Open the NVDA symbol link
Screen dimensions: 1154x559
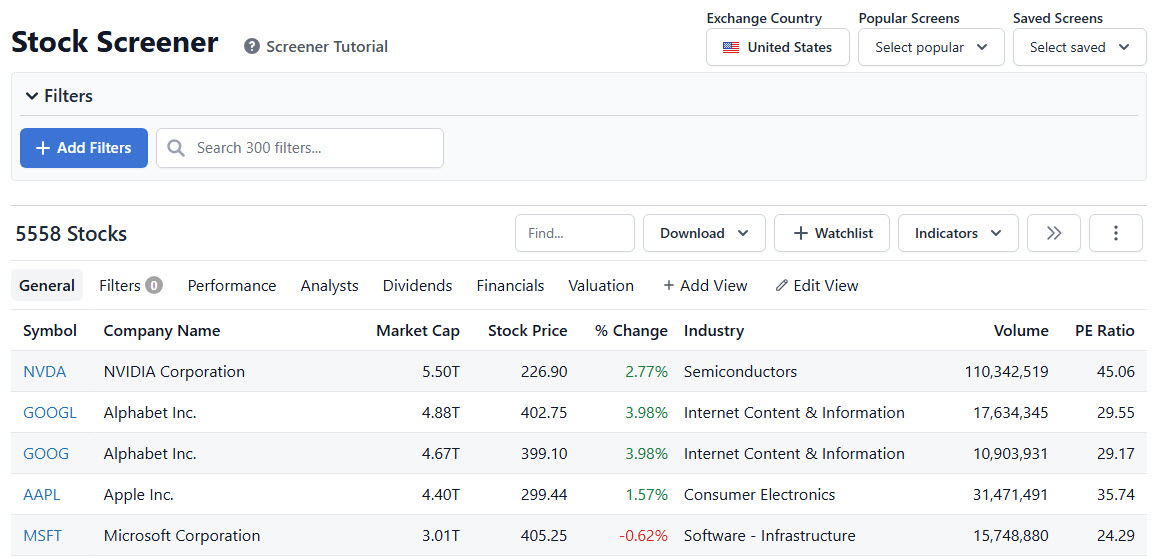pos(44,371)
